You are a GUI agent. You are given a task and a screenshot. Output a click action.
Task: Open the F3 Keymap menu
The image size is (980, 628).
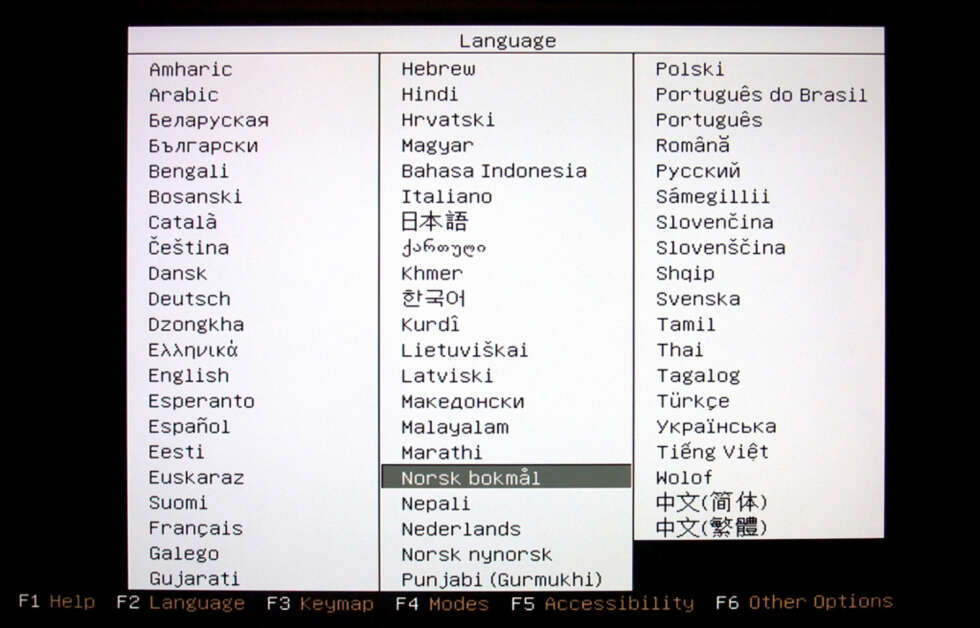click(320, 604)
